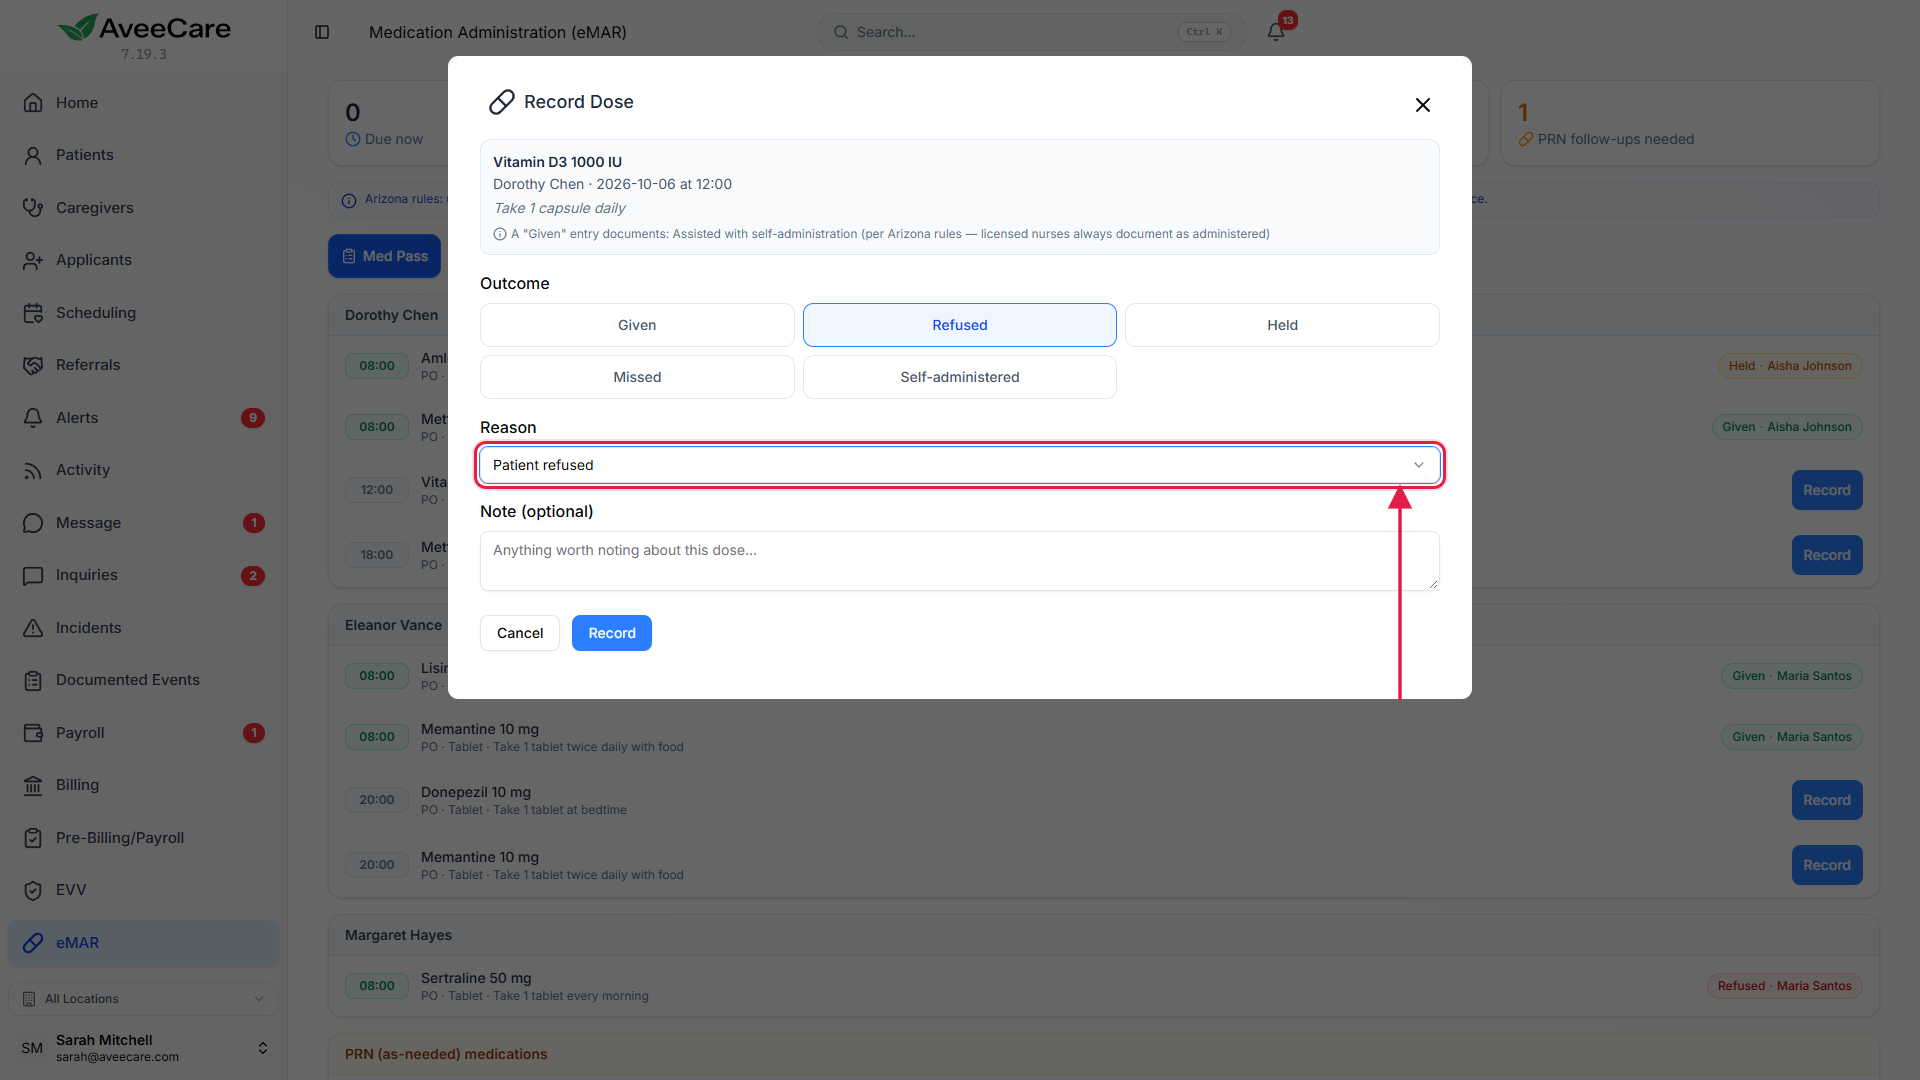Image resolution: width=1920 pixels, height=1080 pixels.
Task: Click Cancel in the dialog
Action: point(520,633)
